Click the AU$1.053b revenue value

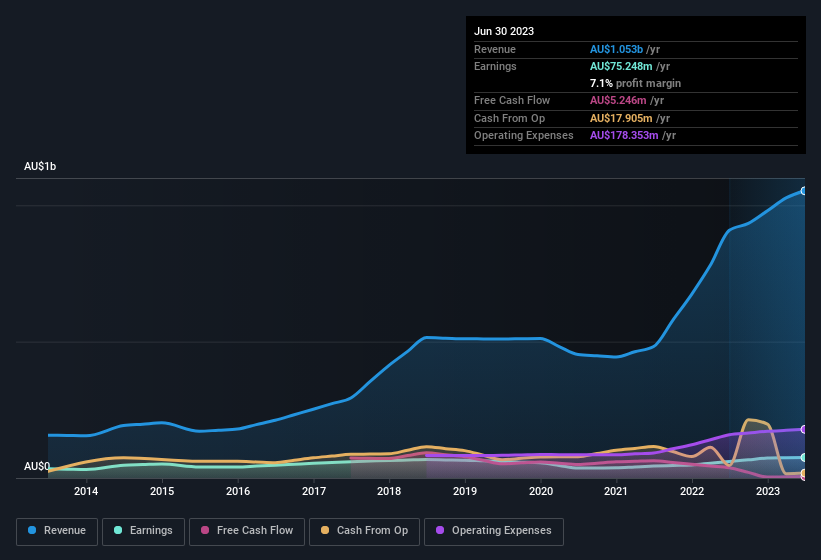pos(616,49)
